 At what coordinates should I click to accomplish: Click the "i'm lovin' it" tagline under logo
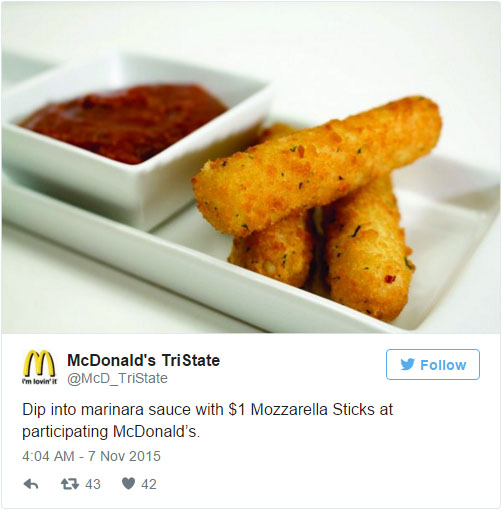click(x=39, y=381)
